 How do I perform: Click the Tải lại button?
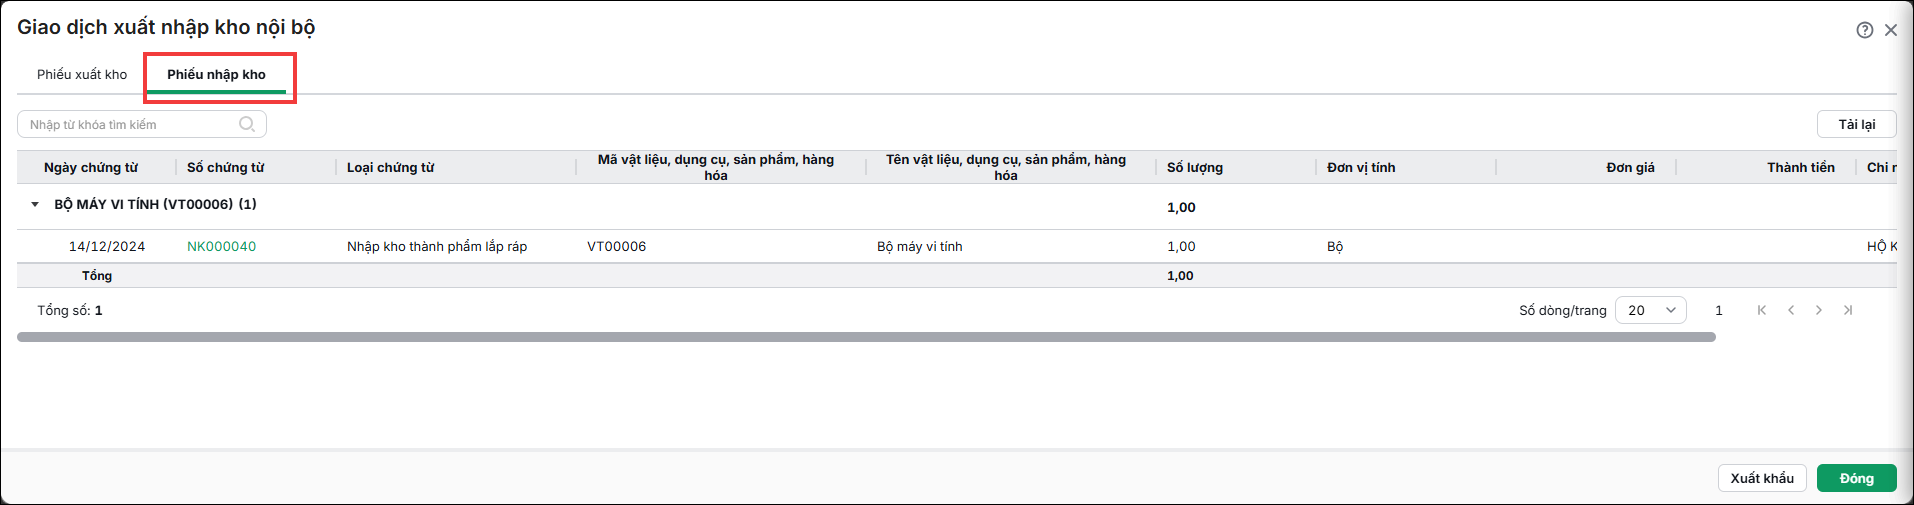pyautogui.click(x=1857, y=124)
